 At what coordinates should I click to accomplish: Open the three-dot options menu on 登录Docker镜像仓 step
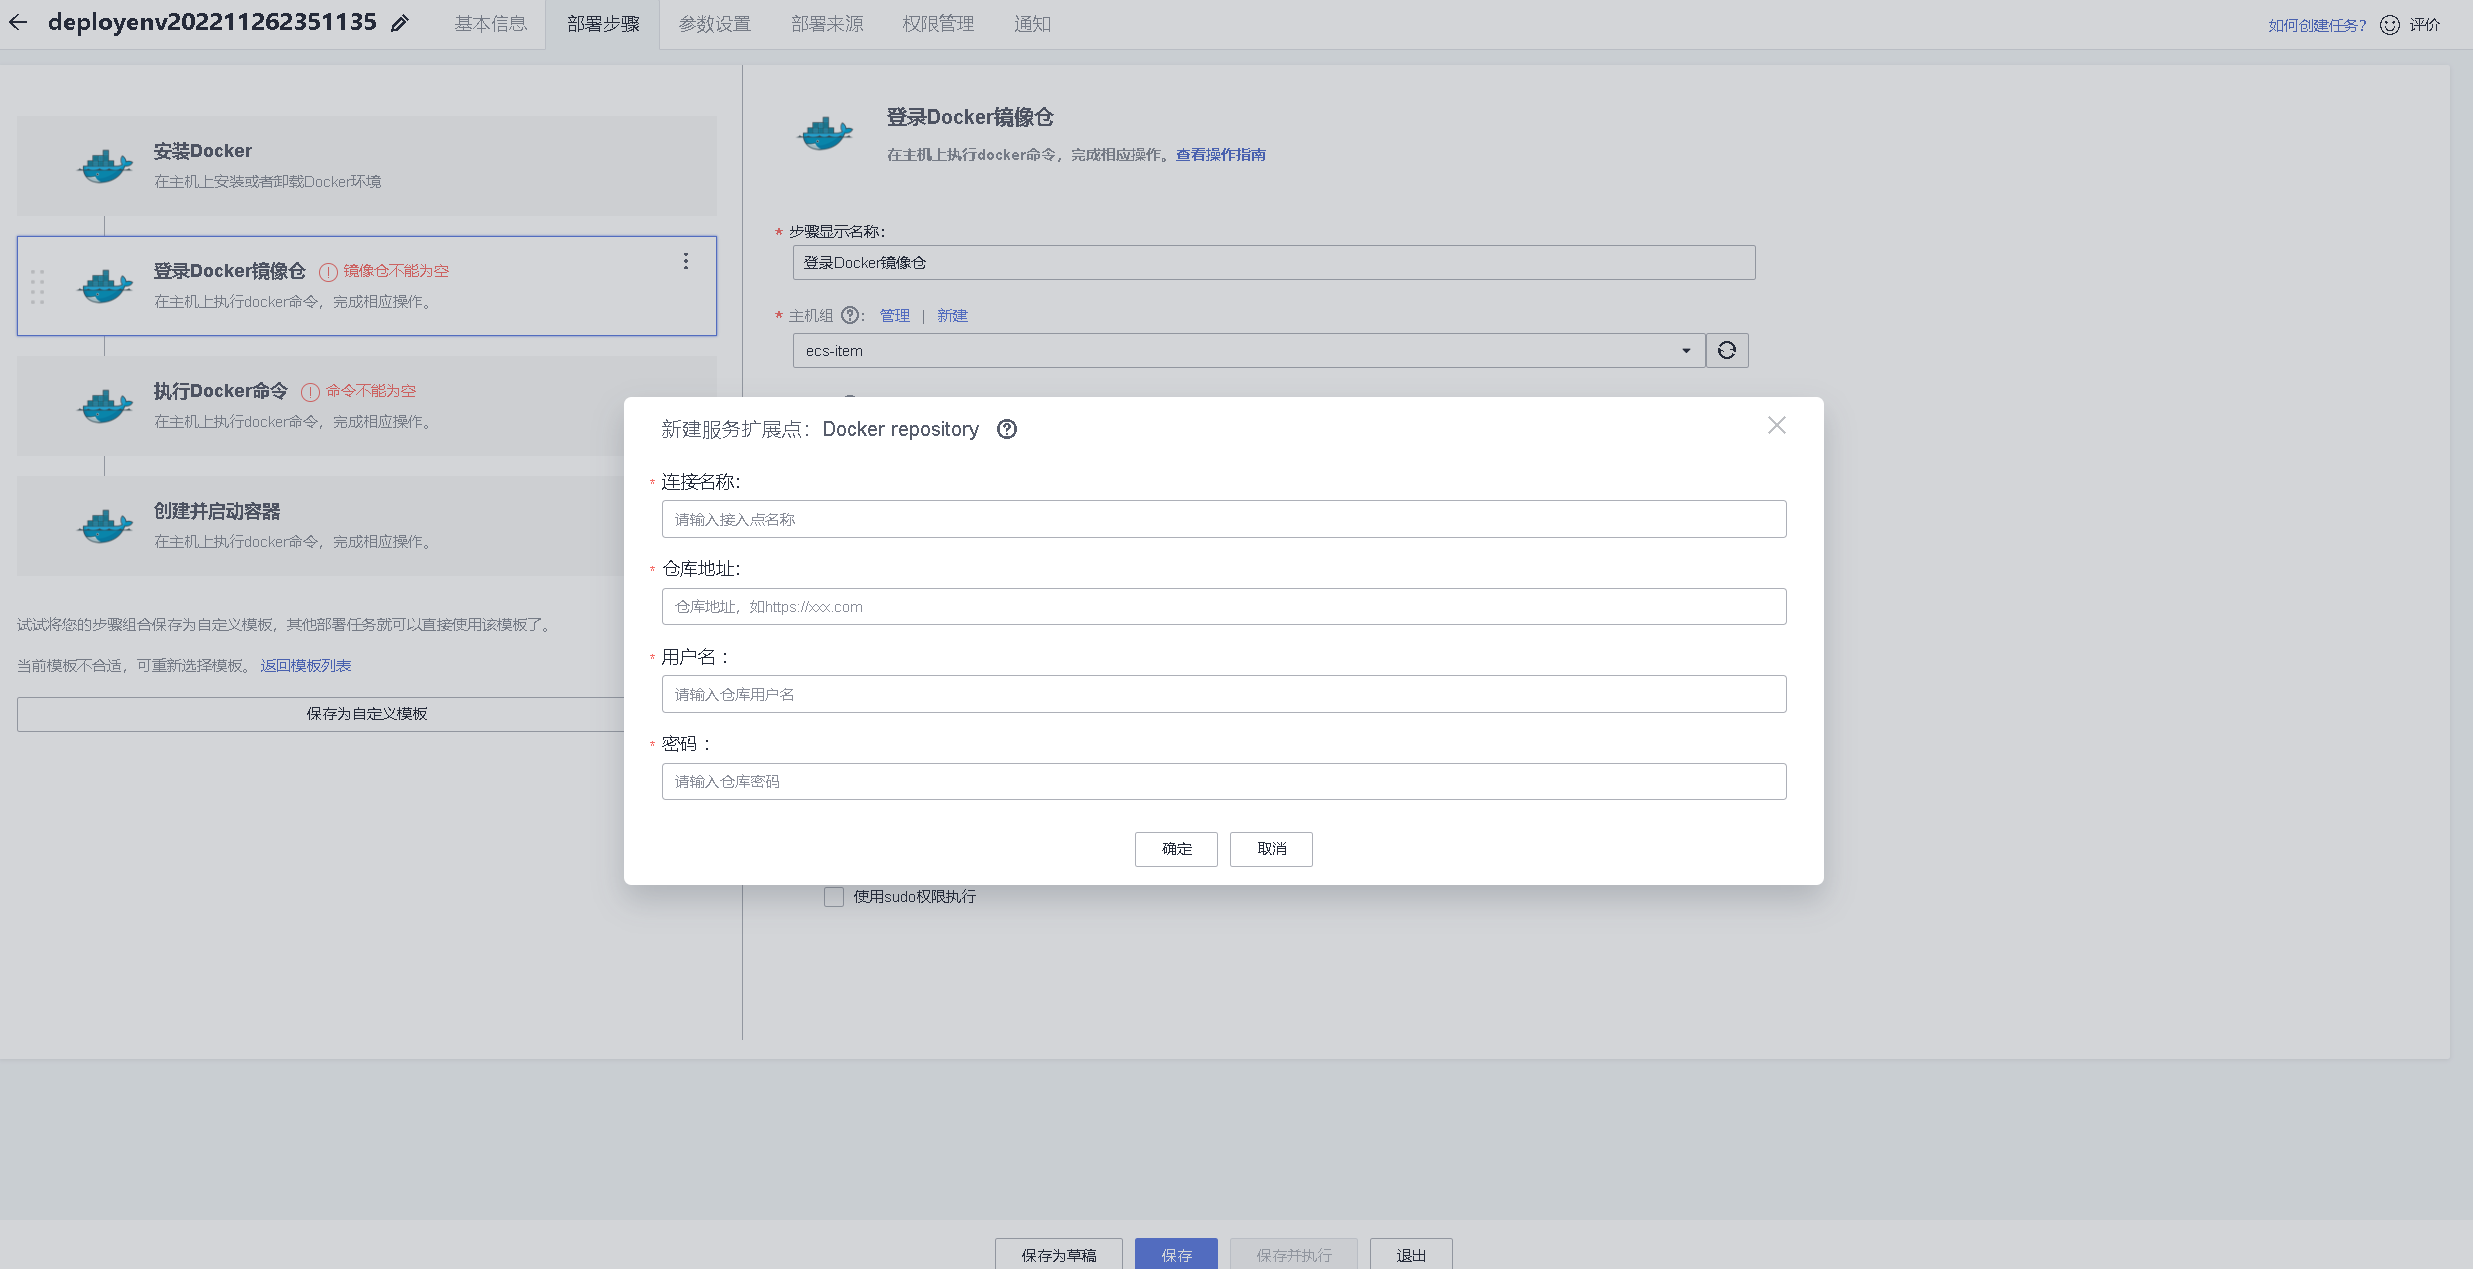tap(686, 261)
